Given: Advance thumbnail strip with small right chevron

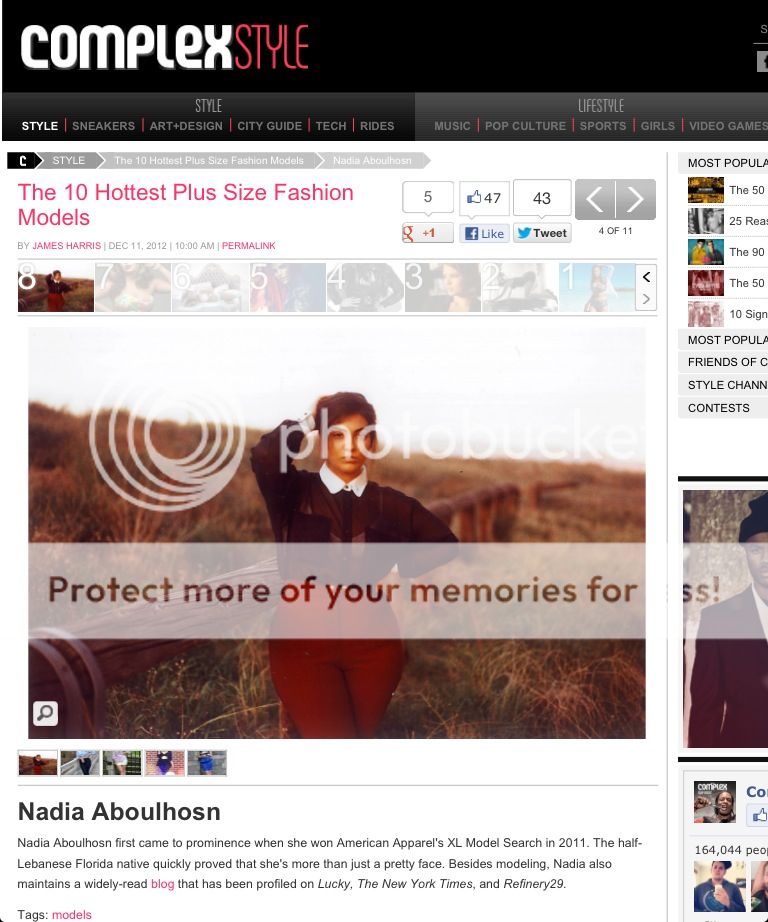Looking at the screenshot, I should click(646, 299).
